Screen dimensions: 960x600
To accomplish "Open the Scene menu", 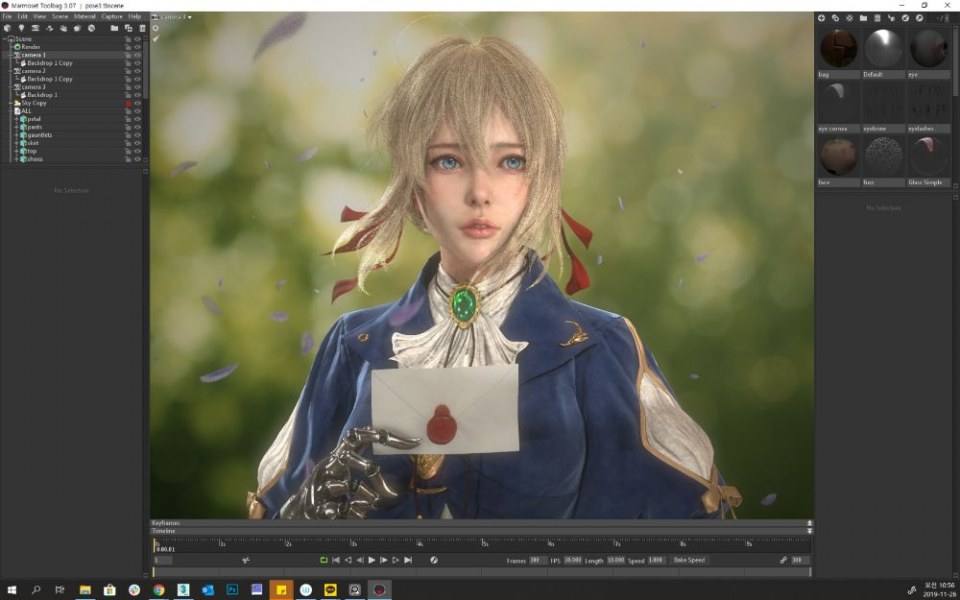I will click(x=60, y=17).
